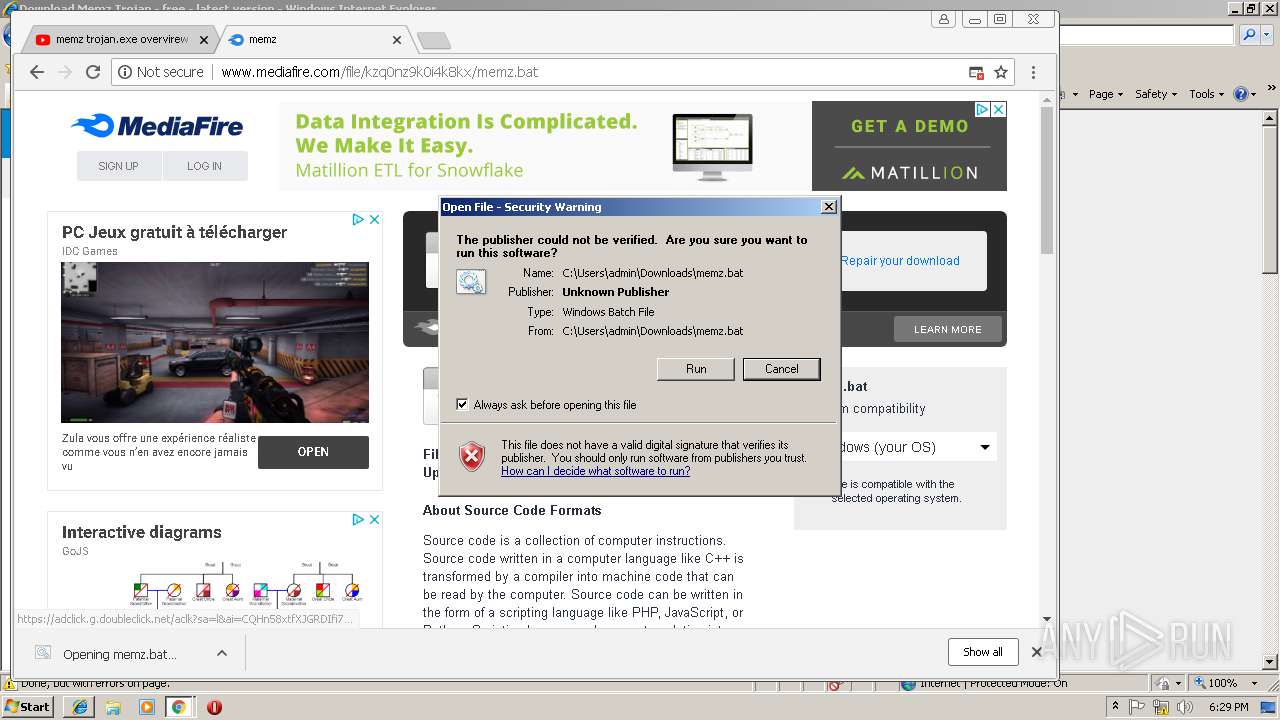Open the Windows (your OS) dropdown
Screen dimensions: 1280x720
914,447
